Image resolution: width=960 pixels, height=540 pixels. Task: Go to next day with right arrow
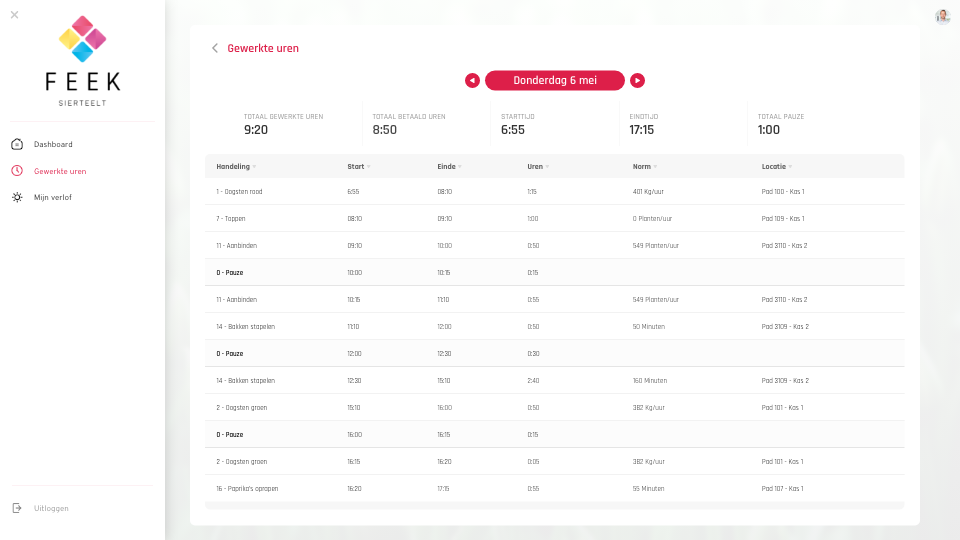(637, 81)
